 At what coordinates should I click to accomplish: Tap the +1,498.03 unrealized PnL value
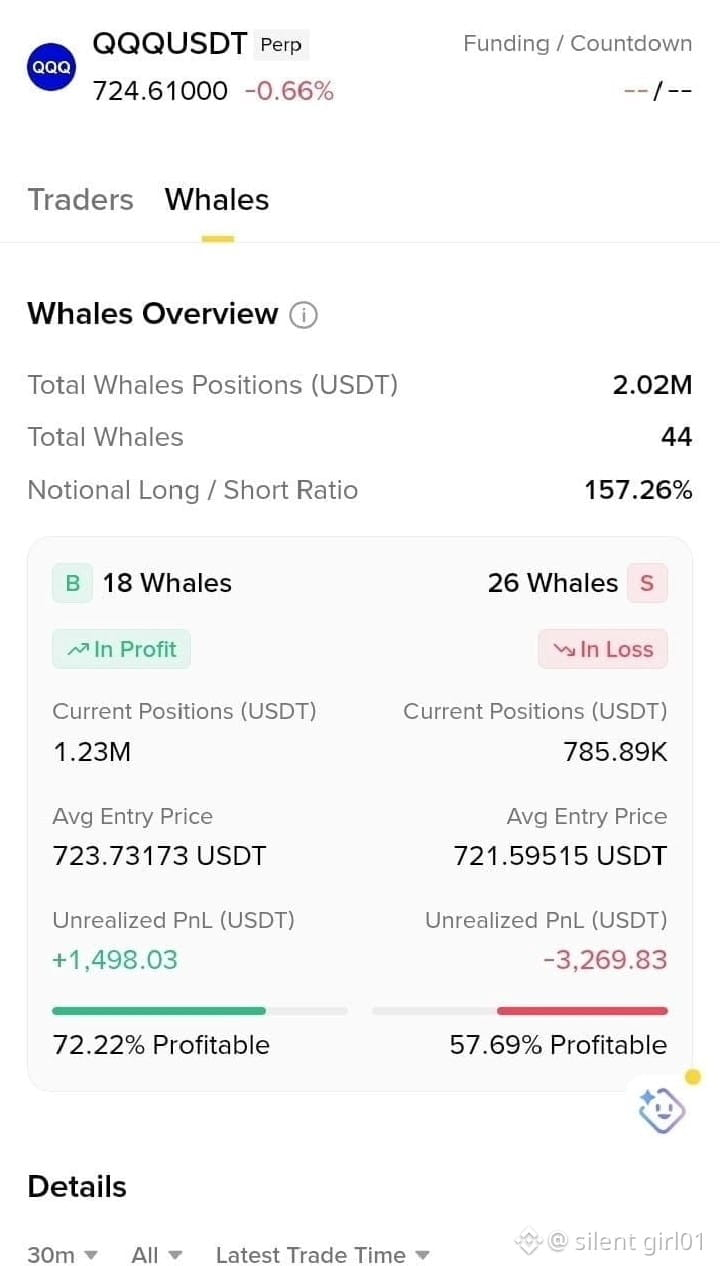click(x=115, y=960)
